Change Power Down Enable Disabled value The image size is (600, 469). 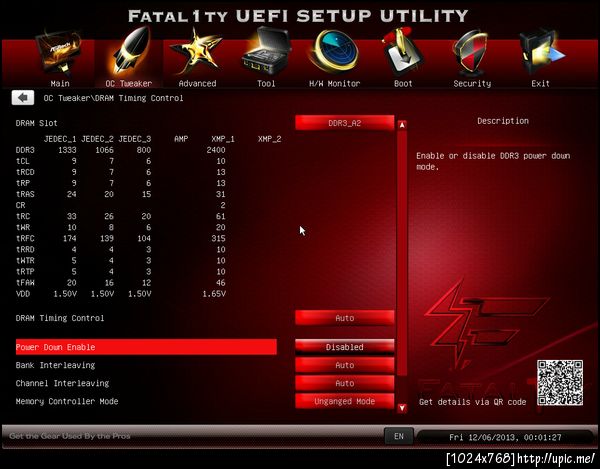(x=344, y=347)
